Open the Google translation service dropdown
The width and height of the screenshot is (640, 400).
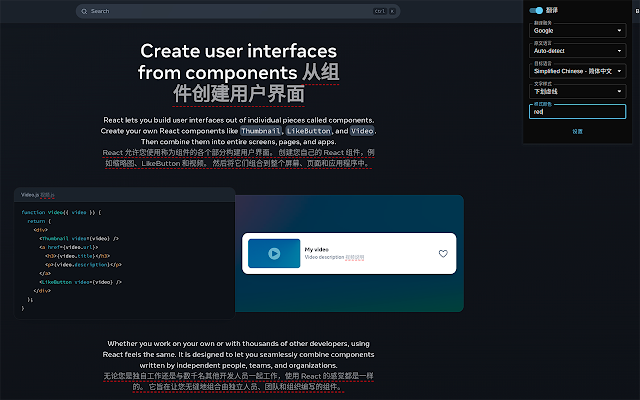(x=577, y=31)
